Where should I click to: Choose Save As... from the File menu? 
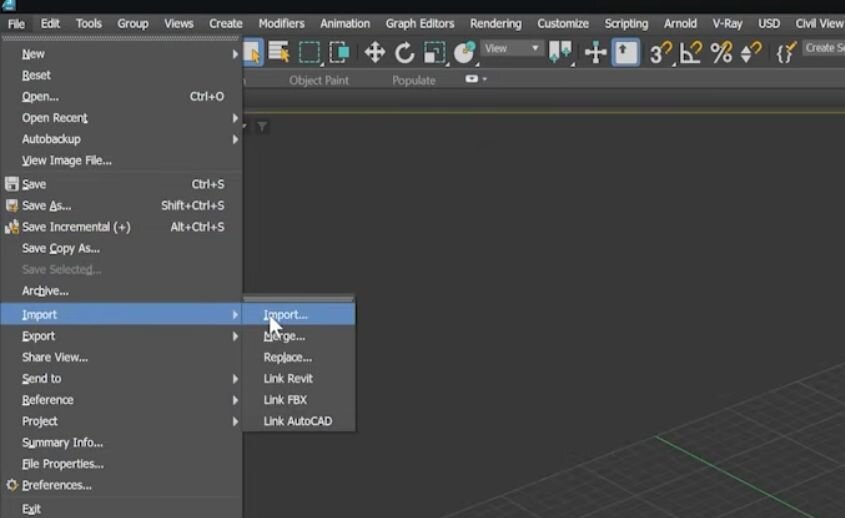click(x=121, y=205)
